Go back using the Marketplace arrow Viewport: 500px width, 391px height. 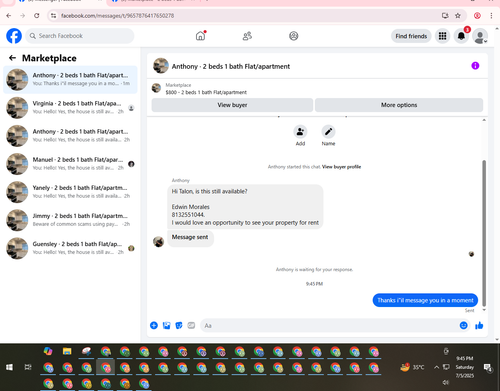tap(12, 58)
